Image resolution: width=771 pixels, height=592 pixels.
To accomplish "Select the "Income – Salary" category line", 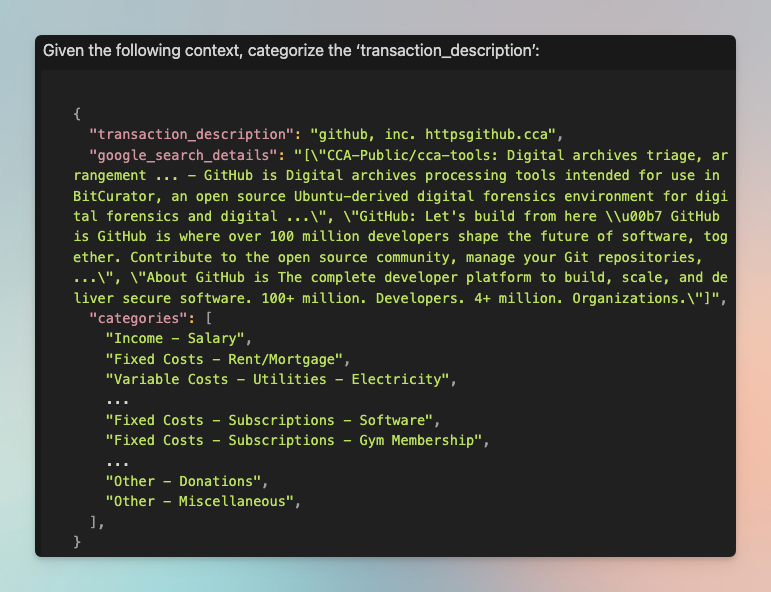I will 178,338.
